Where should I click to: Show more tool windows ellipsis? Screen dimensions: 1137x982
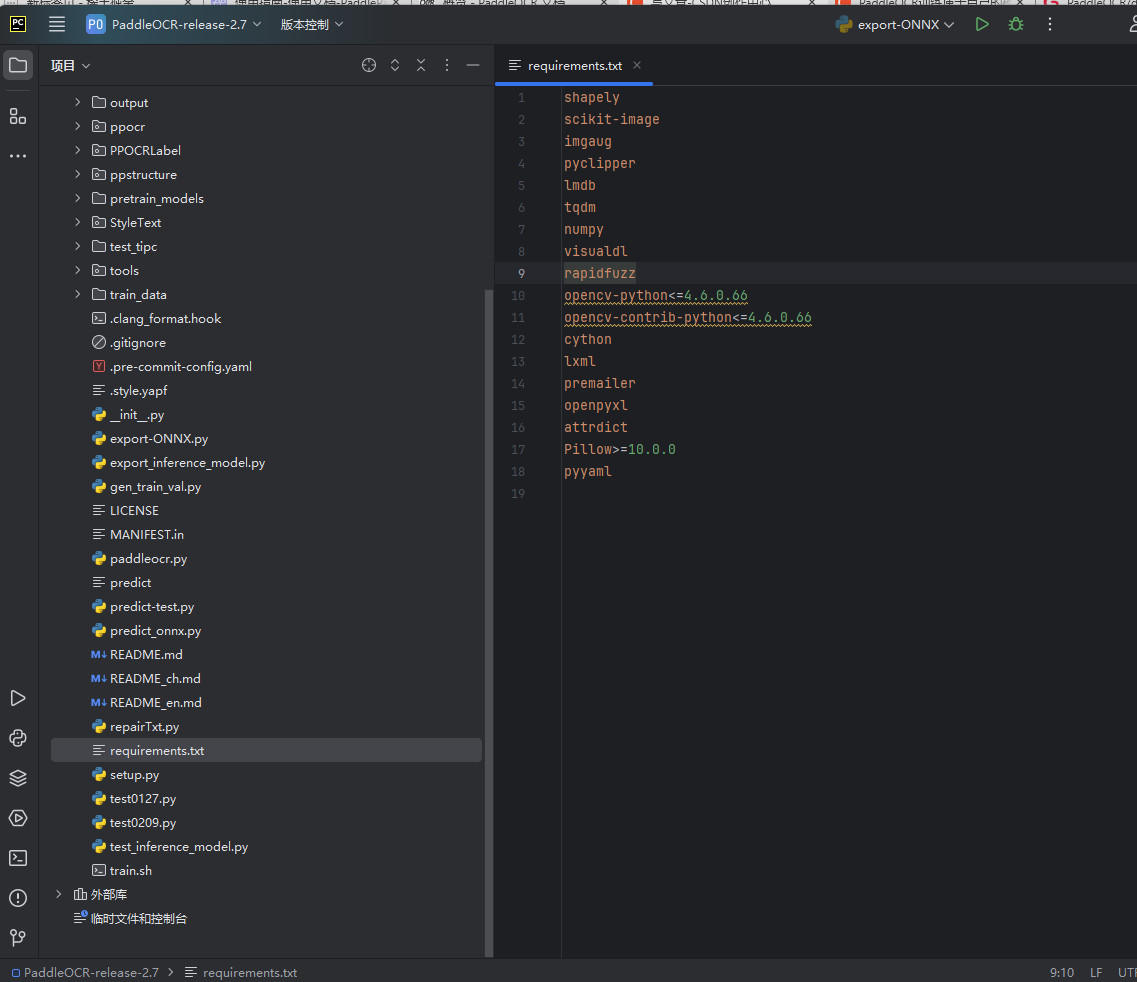18,156
